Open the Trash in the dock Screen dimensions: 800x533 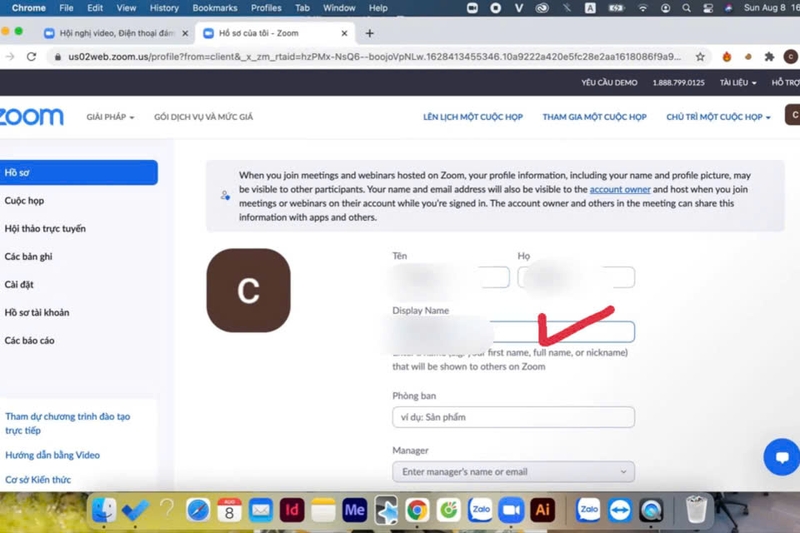click(x=696, y=510)
